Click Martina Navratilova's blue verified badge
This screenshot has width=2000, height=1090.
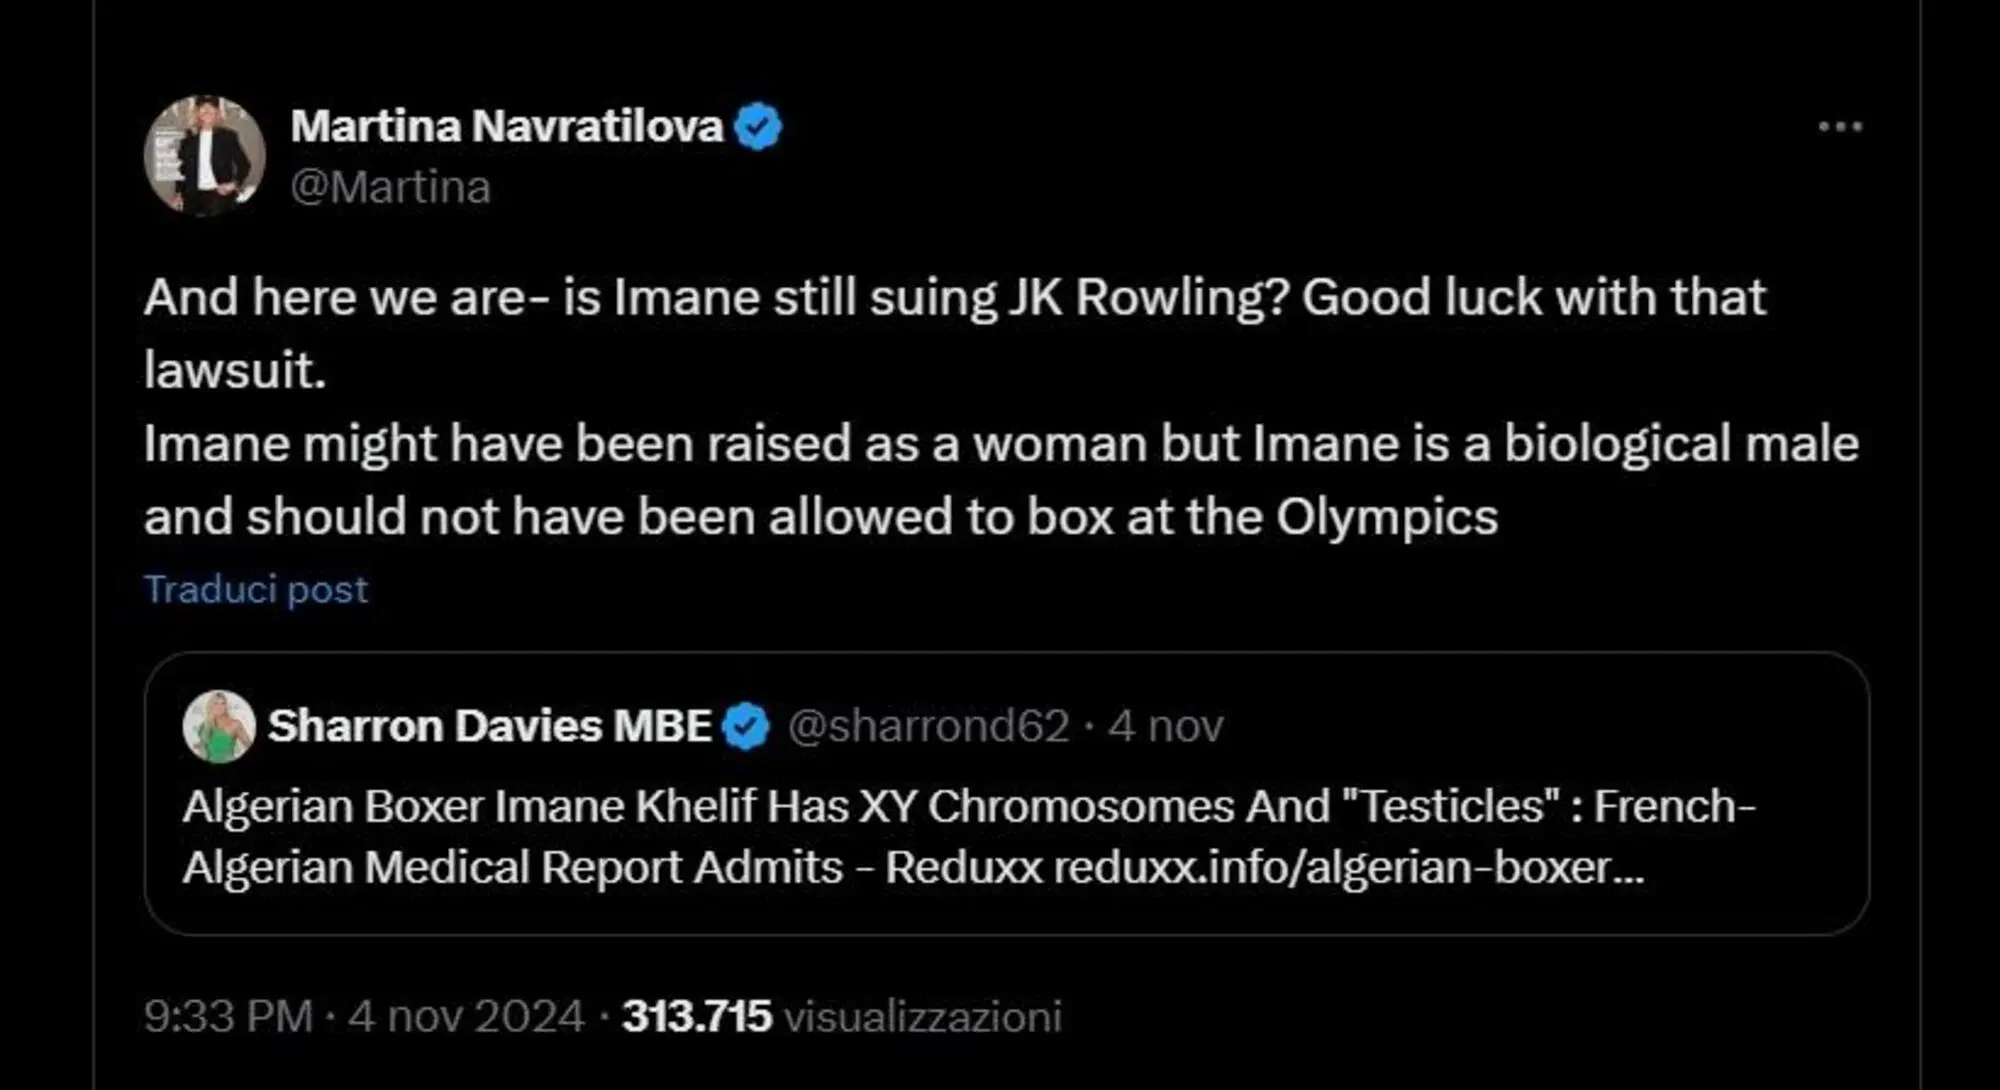point(759,125)
